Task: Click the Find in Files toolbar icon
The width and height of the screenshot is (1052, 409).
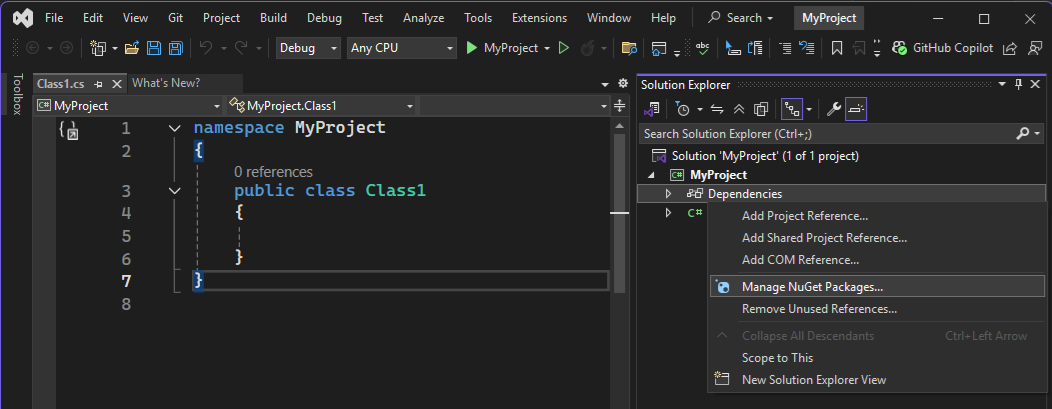Action: (x=629, y=48)
